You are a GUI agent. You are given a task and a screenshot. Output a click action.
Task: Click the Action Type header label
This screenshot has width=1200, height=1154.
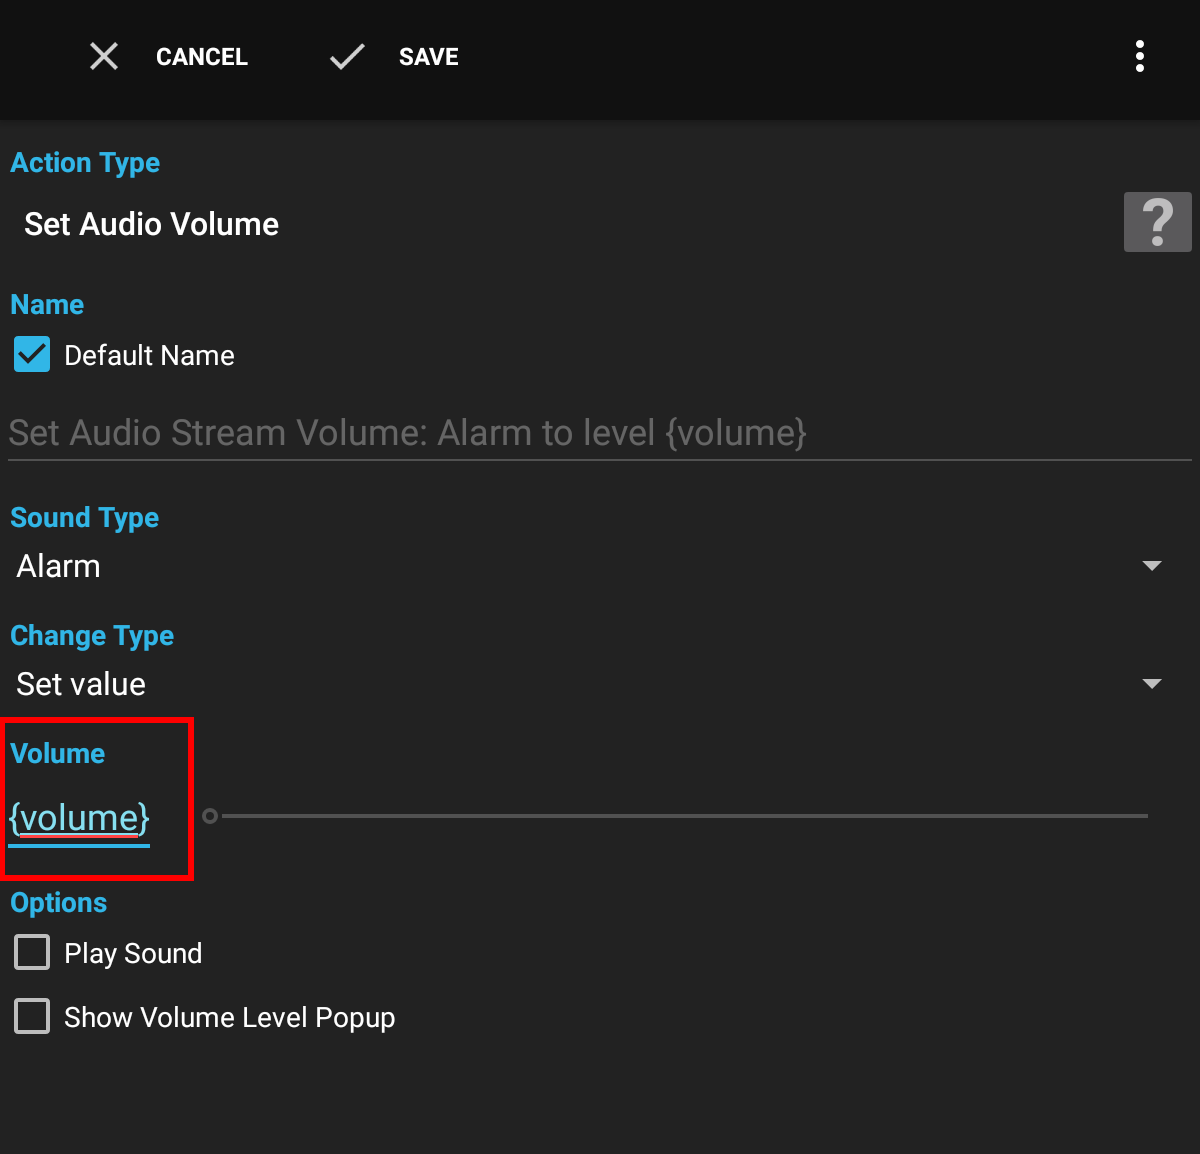(x=85, y=162)
